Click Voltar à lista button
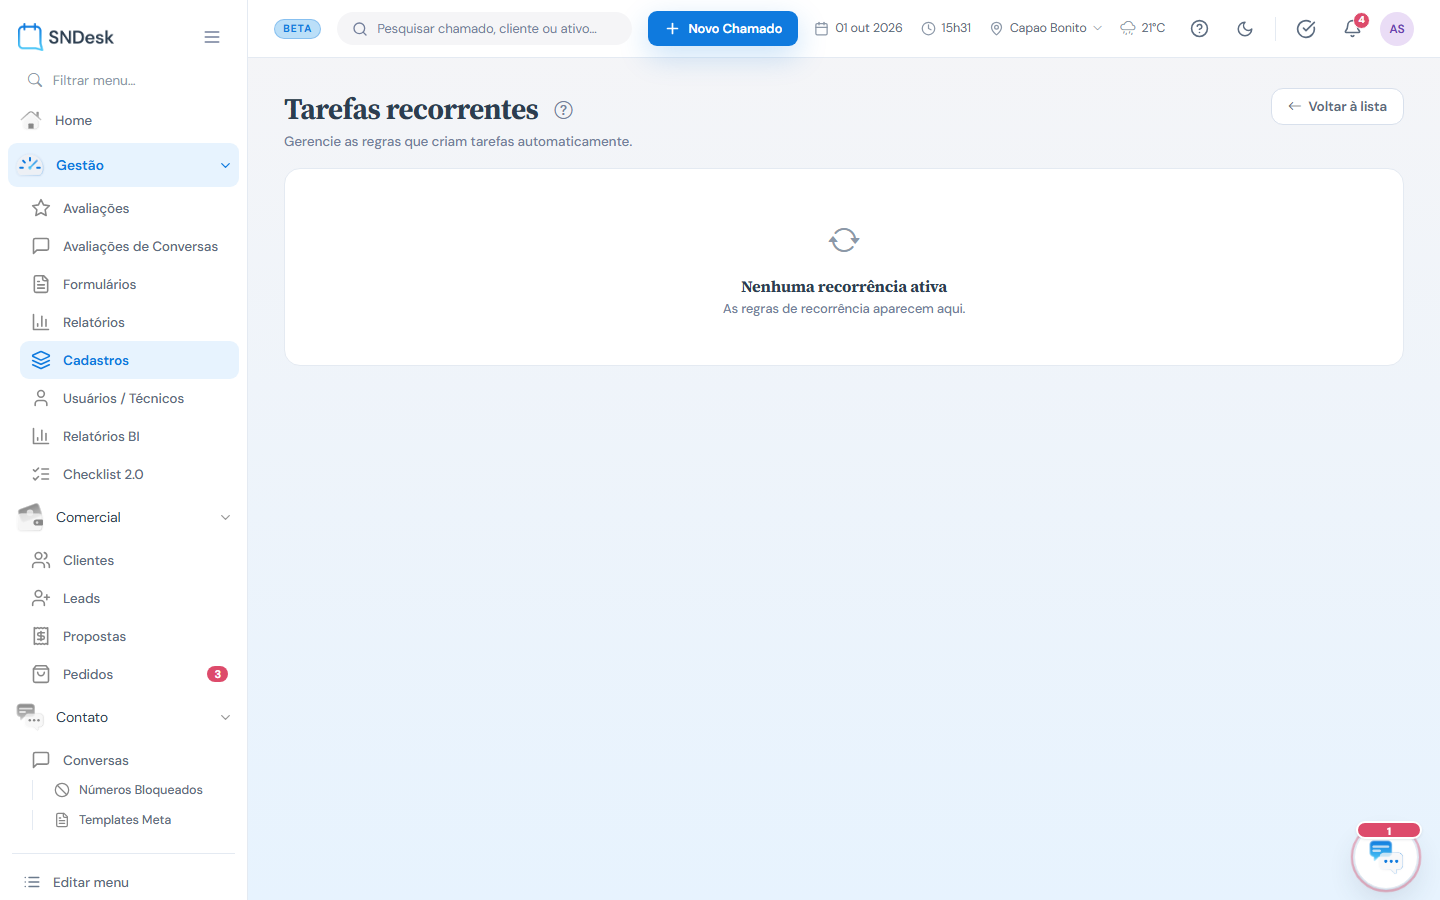This screenshot has height=900, width=1440. click(1337, 107)
